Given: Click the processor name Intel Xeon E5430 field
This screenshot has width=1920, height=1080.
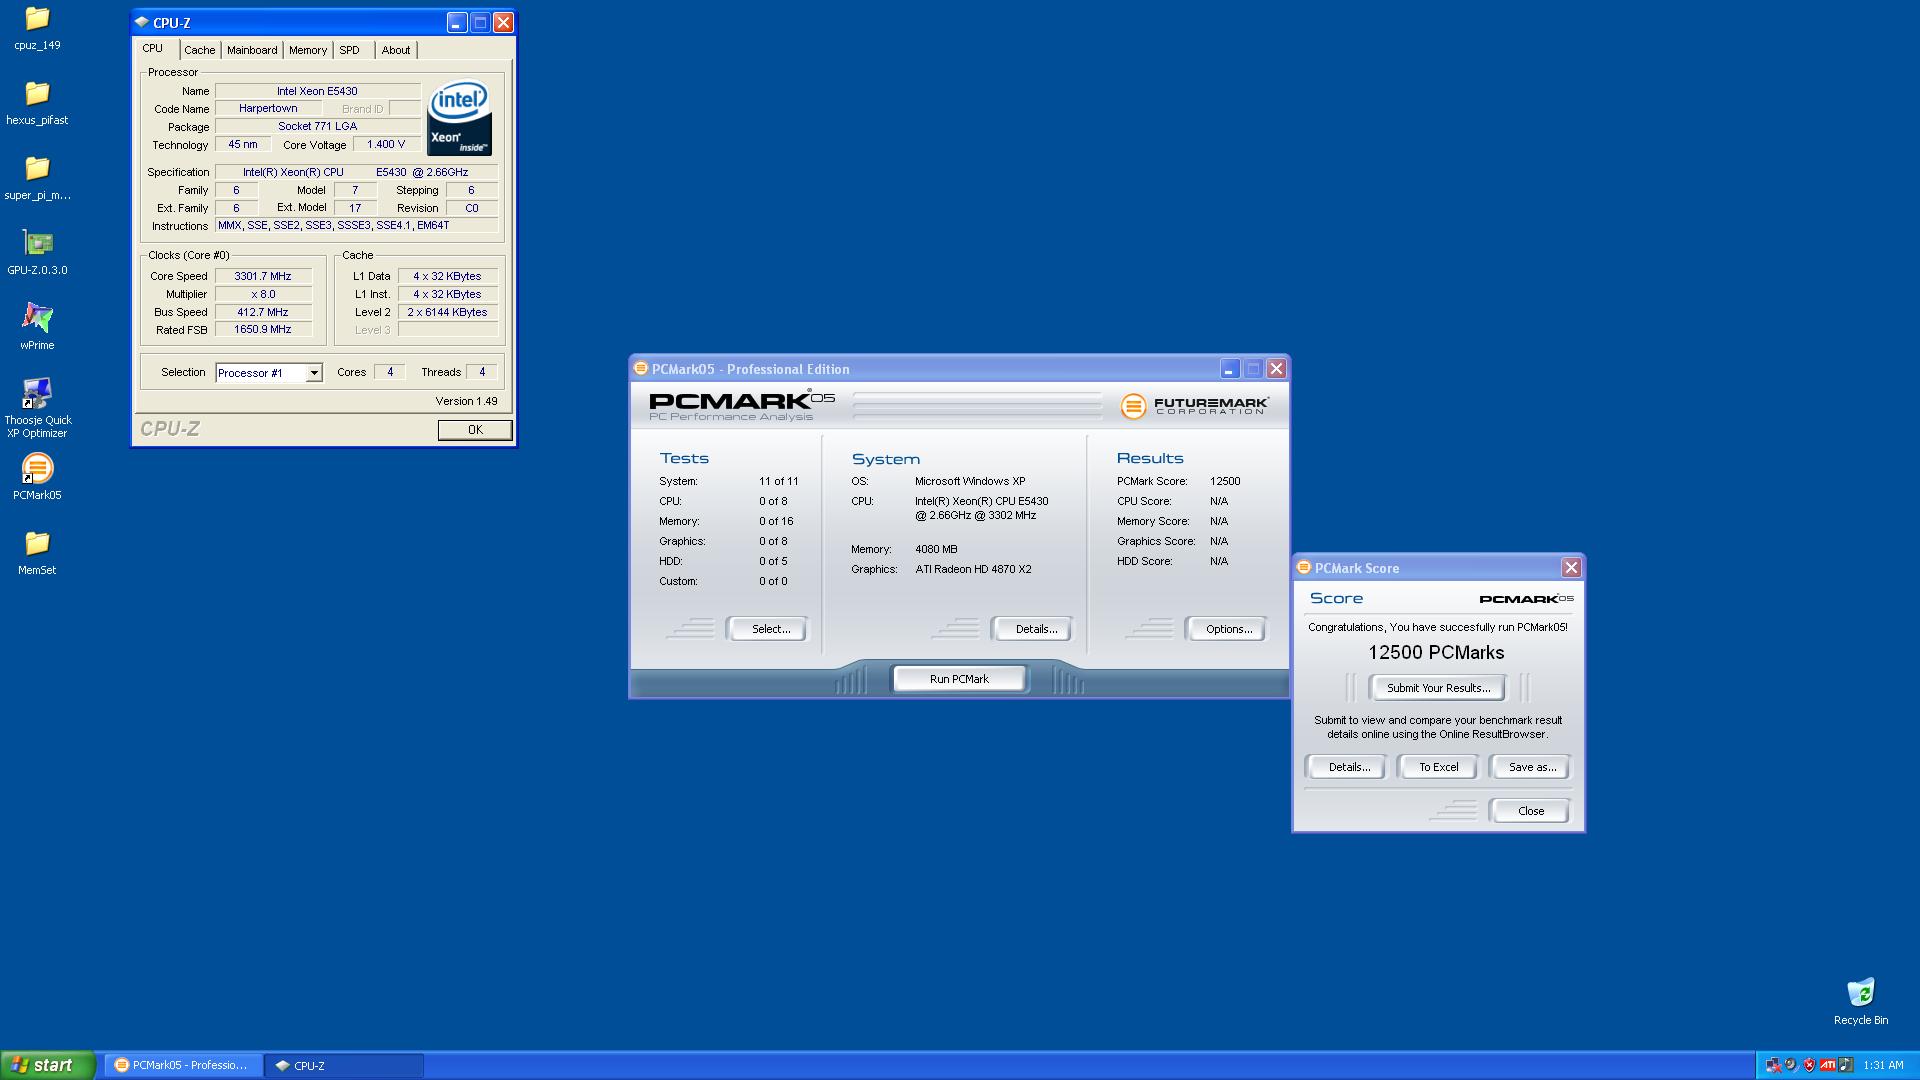Looking at the screenshot, I should click(317, 91).
